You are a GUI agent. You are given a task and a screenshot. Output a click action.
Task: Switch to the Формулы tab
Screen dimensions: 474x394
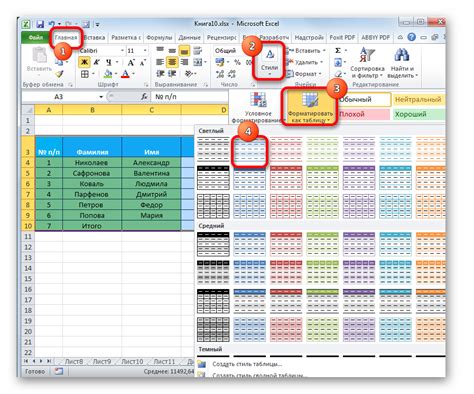[x=159, y=37]
